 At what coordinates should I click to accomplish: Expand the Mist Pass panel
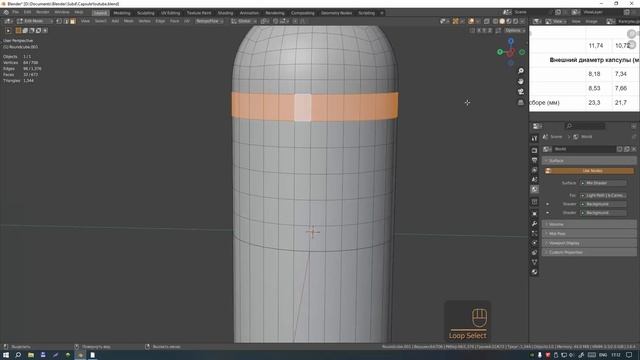[x=589, y=234]
